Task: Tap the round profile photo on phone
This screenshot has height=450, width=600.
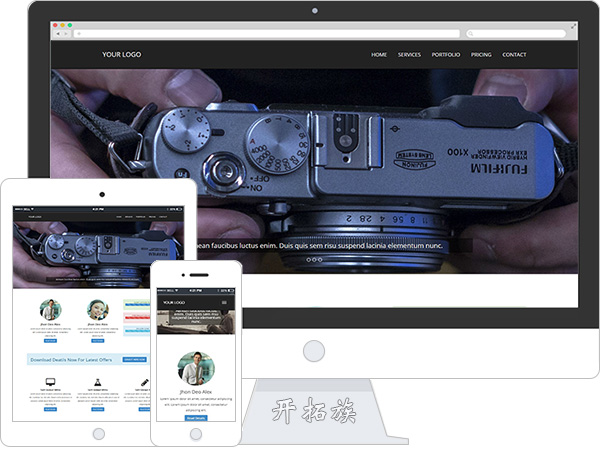Action: pos(196,368)
